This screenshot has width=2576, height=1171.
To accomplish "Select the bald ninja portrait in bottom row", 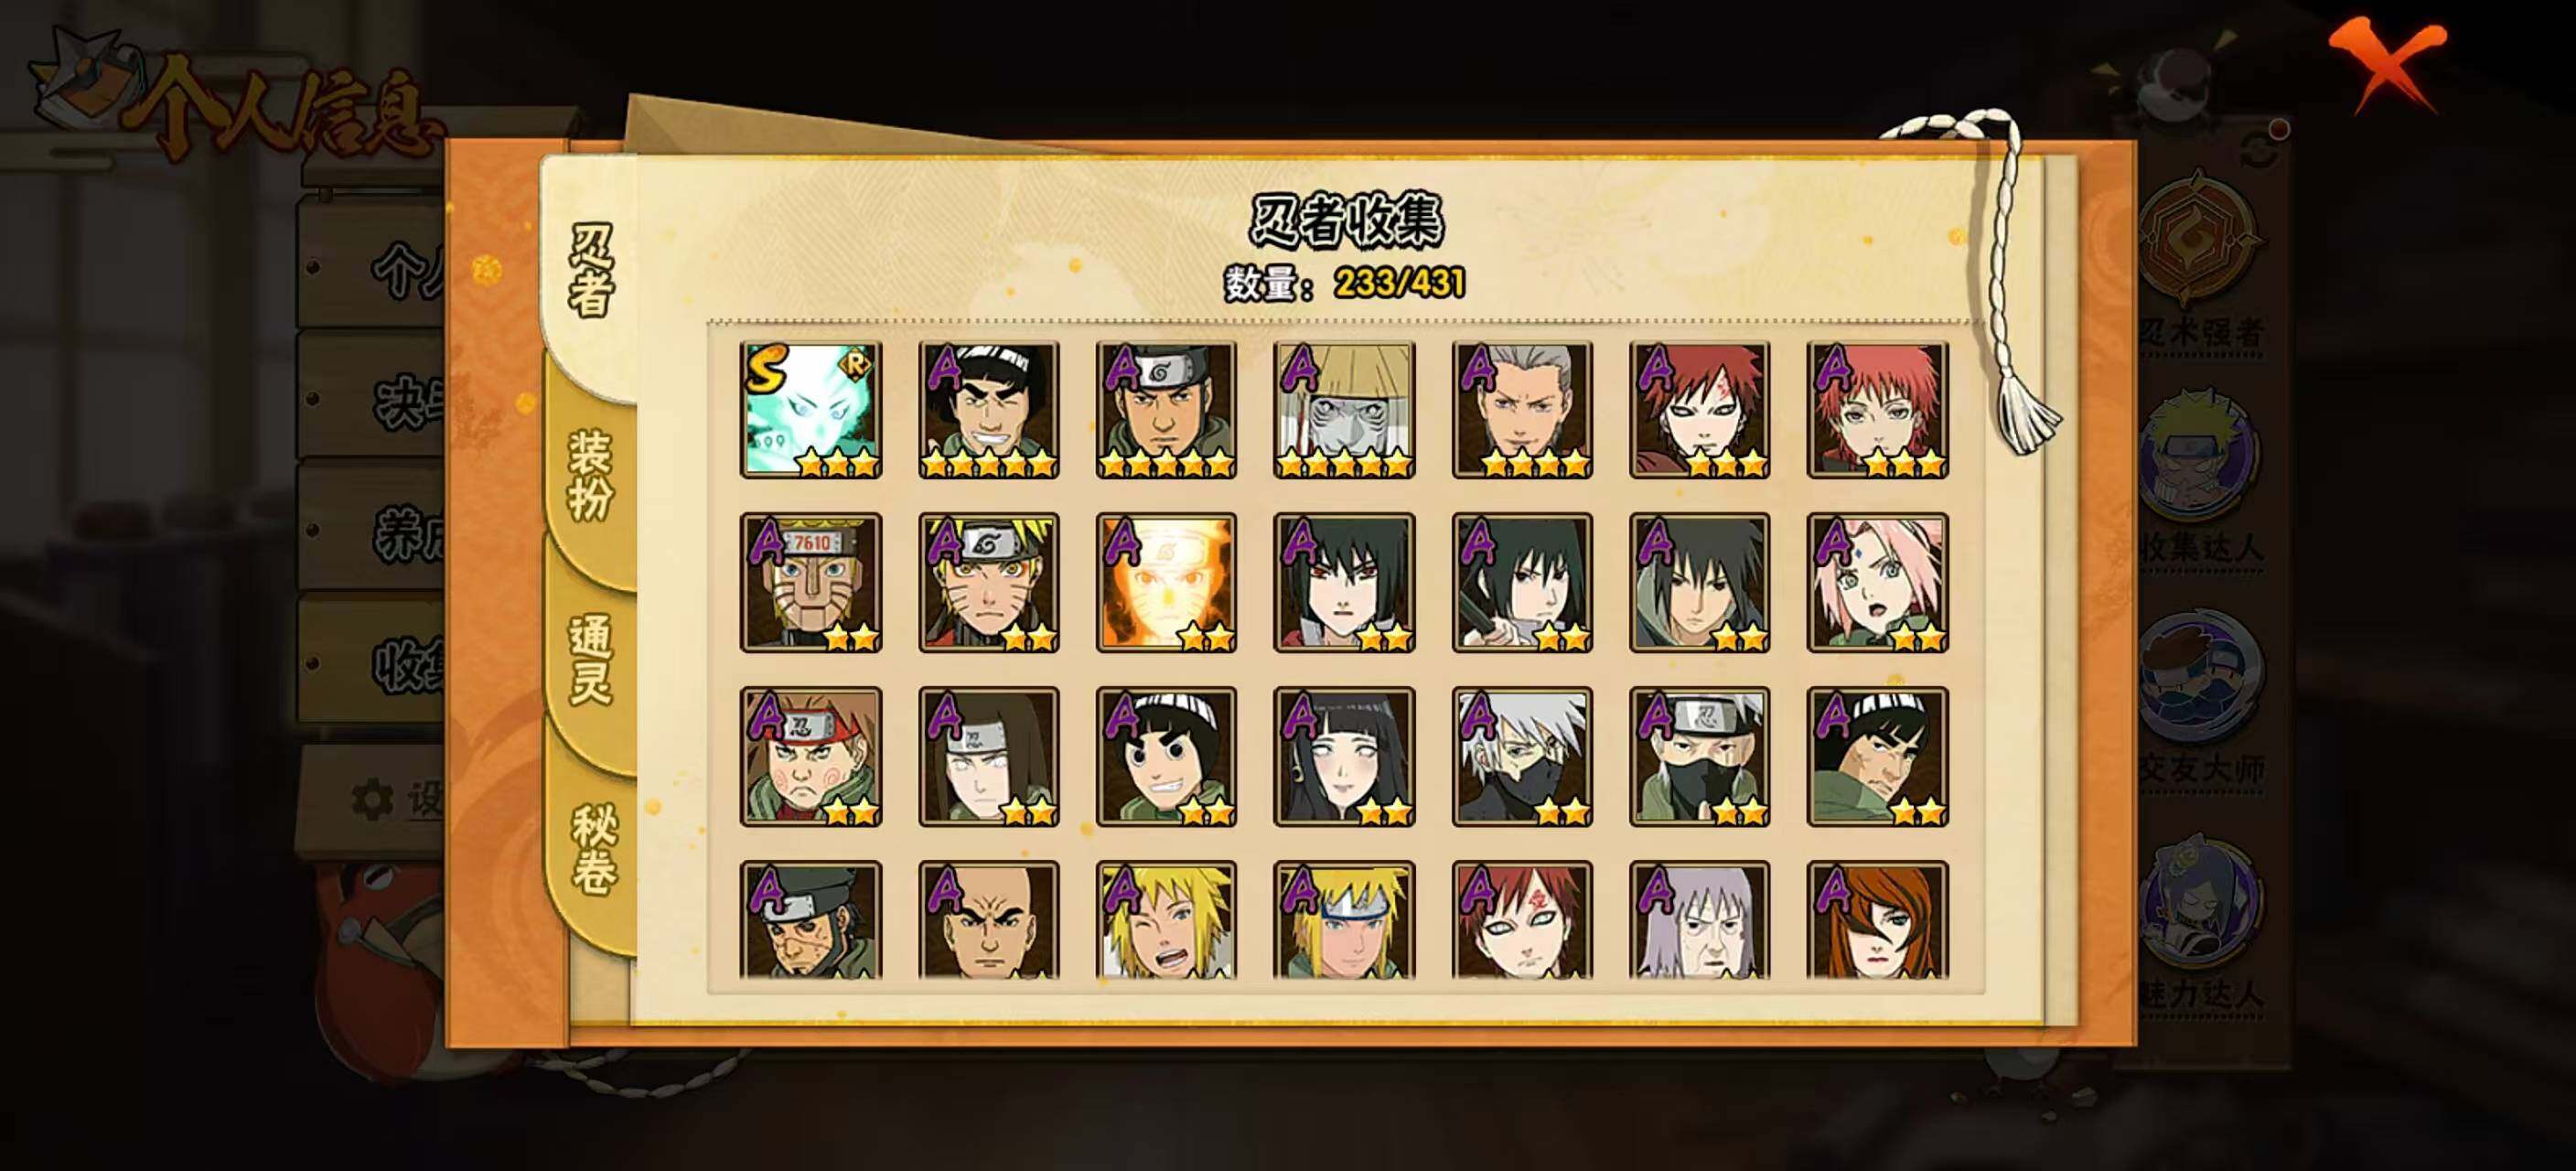I will coord(989,920).
